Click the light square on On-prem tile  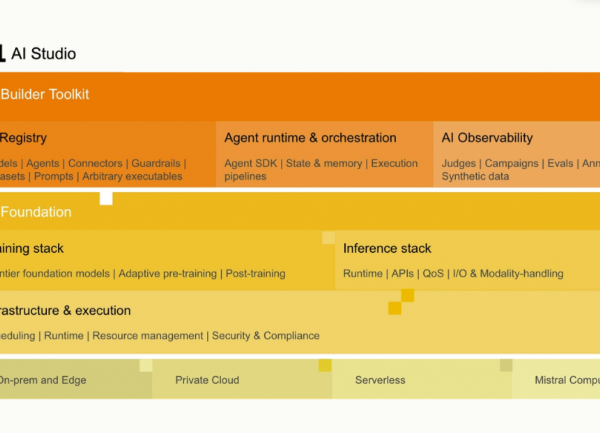(x=146, y=365)
